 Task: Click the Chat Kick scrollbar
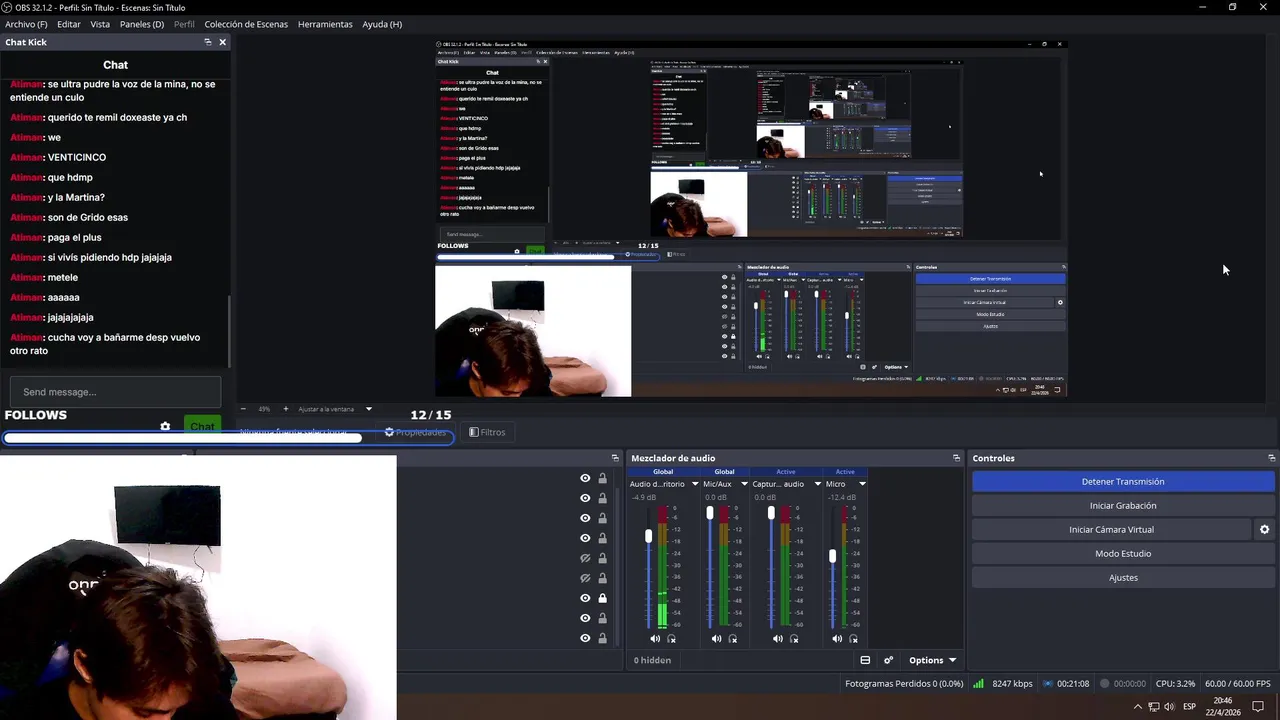click(229, 330)
